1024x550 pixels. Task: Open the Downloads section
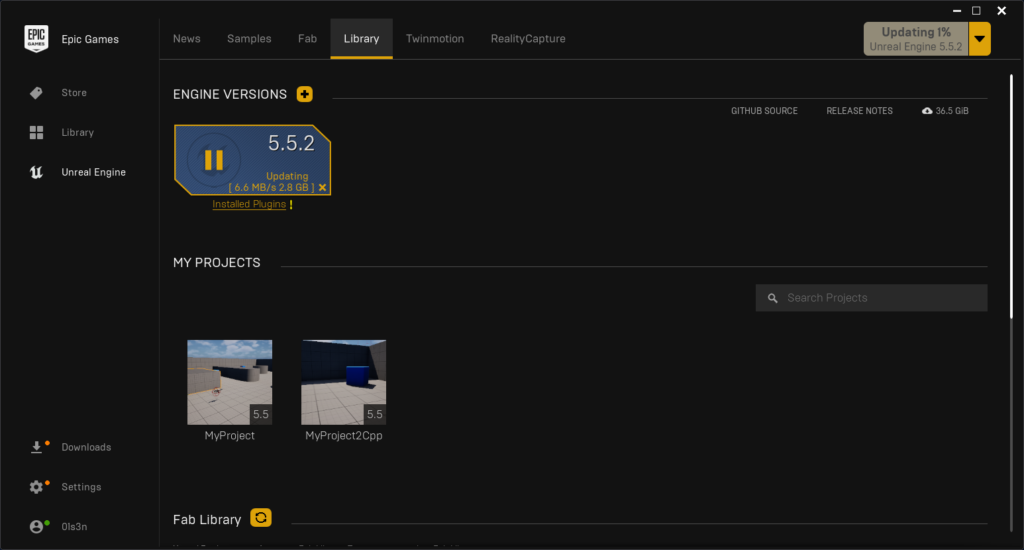click(85, 448)
